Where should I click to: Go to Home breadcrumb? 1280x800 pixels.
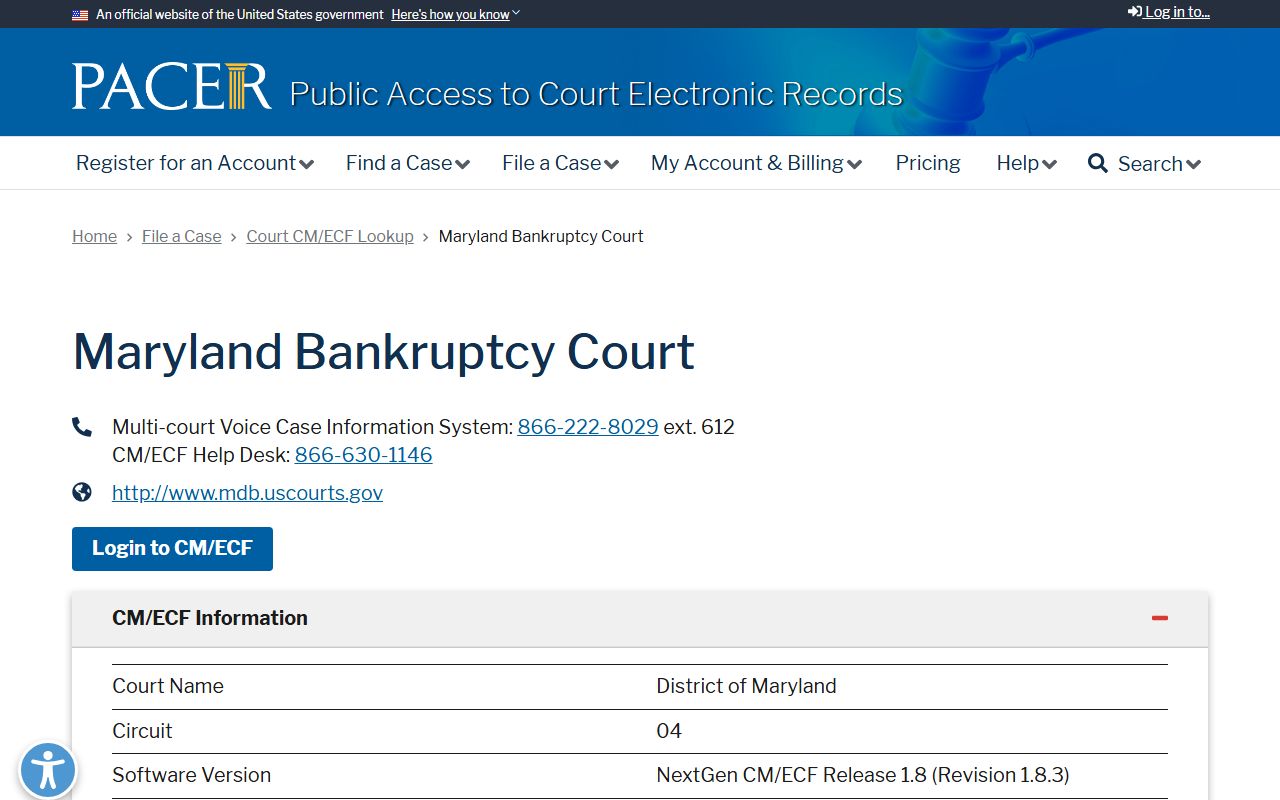(x=94, y=236)
